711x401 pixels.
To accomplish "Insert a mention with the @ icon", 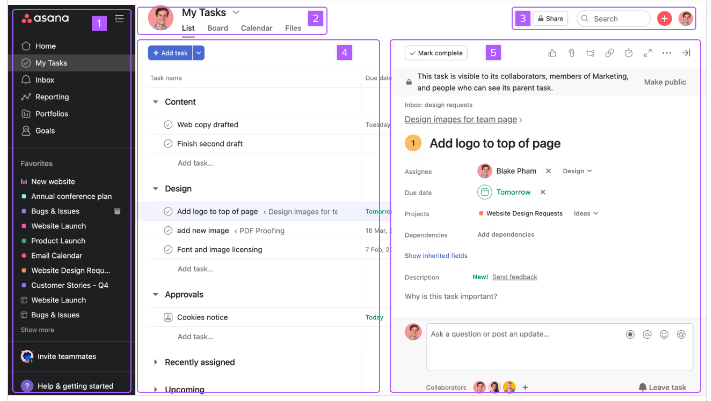I will [647, 334].
